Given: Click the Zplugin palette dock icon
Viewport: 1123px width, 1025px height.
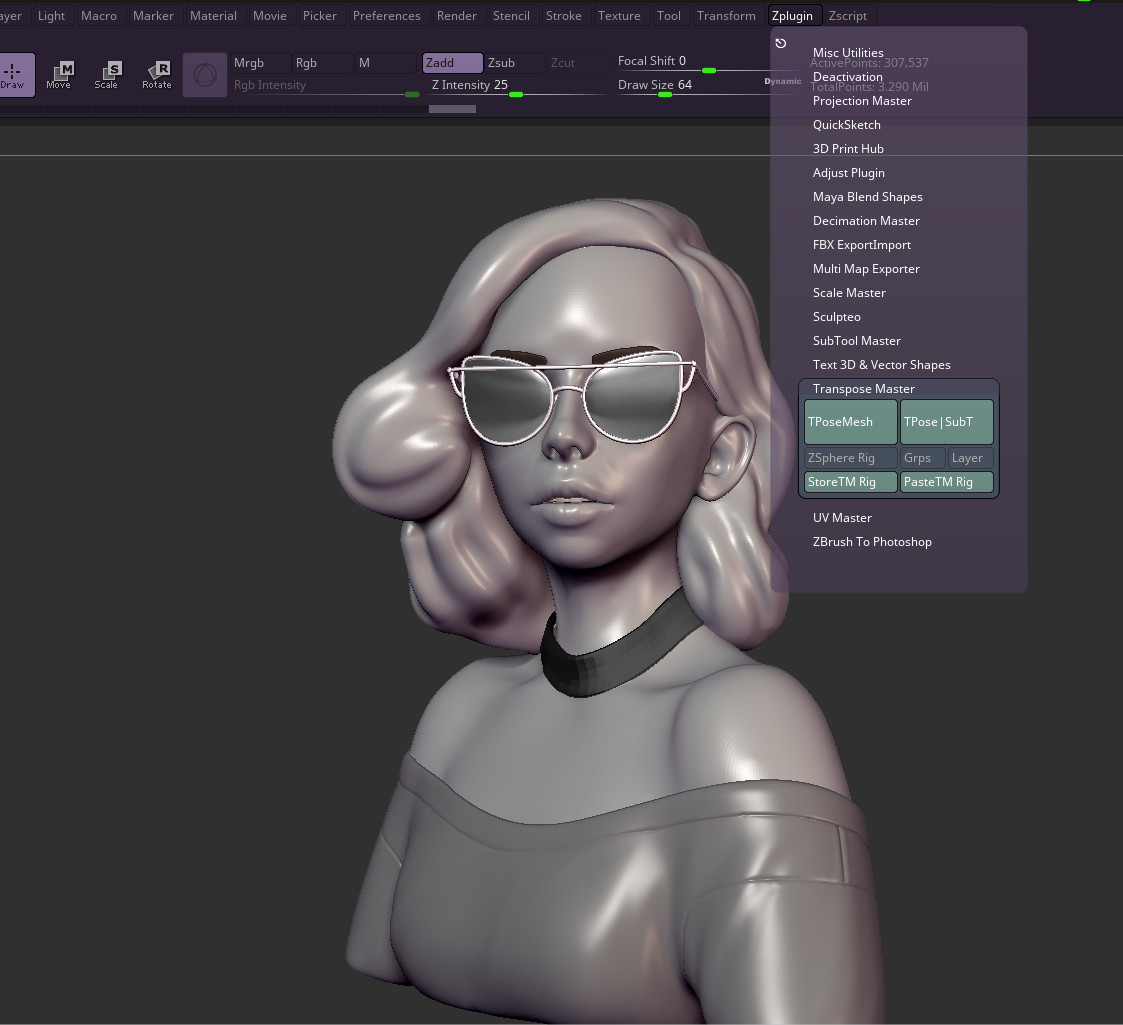Looking at the screenshot, I should click(x=781, y=43).
